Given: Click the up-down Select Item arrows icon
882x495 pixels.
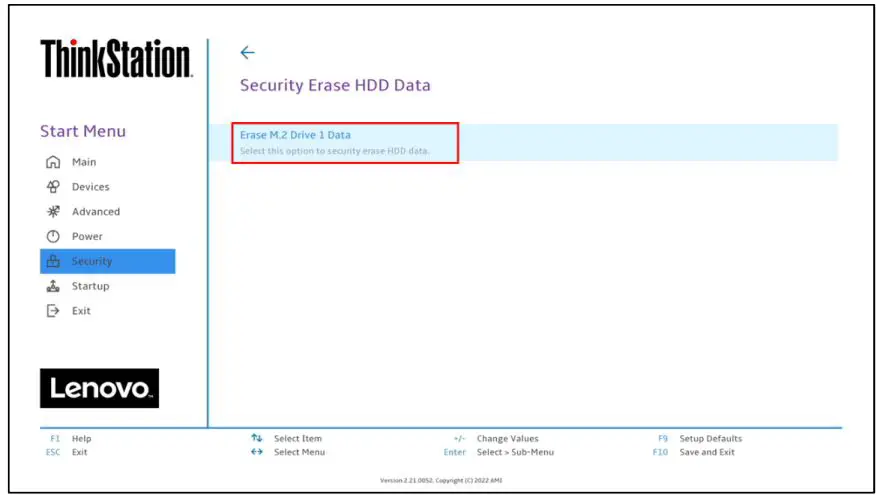Looking at the screenshot, I should [x=256, y=438].
